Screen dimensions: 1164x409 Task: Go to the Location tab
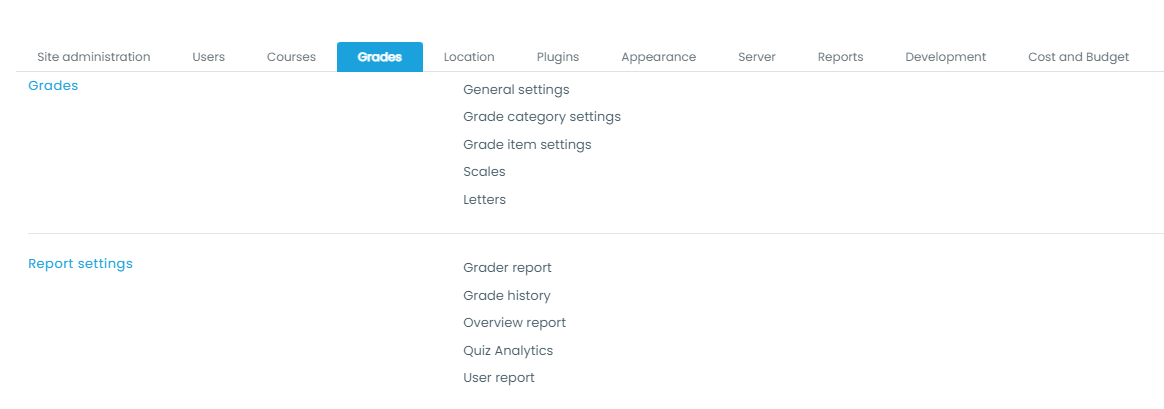(469, 57)
